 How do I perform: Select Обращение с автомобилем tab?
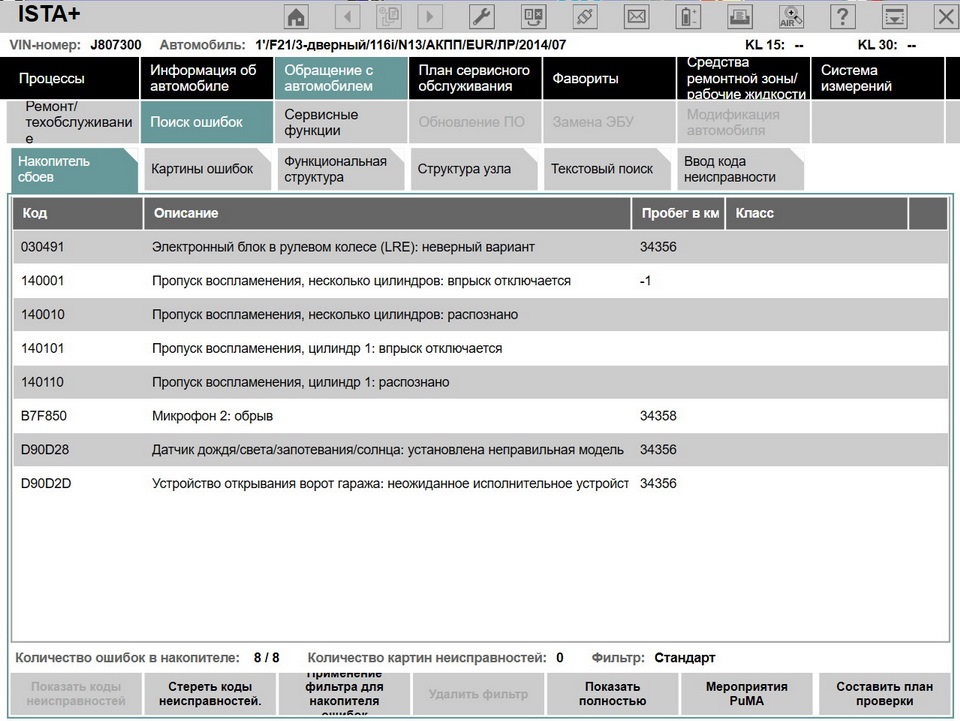tap(341, 78)
